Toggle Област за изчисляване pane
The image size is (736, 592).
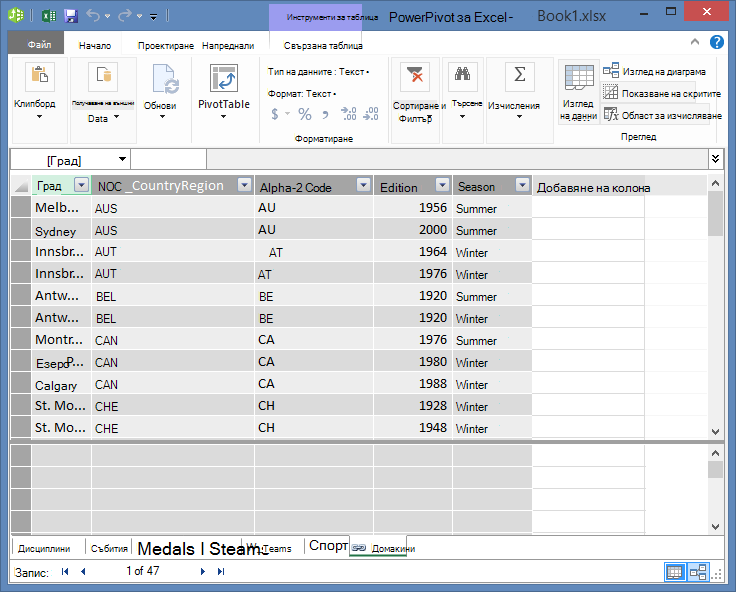662,115
